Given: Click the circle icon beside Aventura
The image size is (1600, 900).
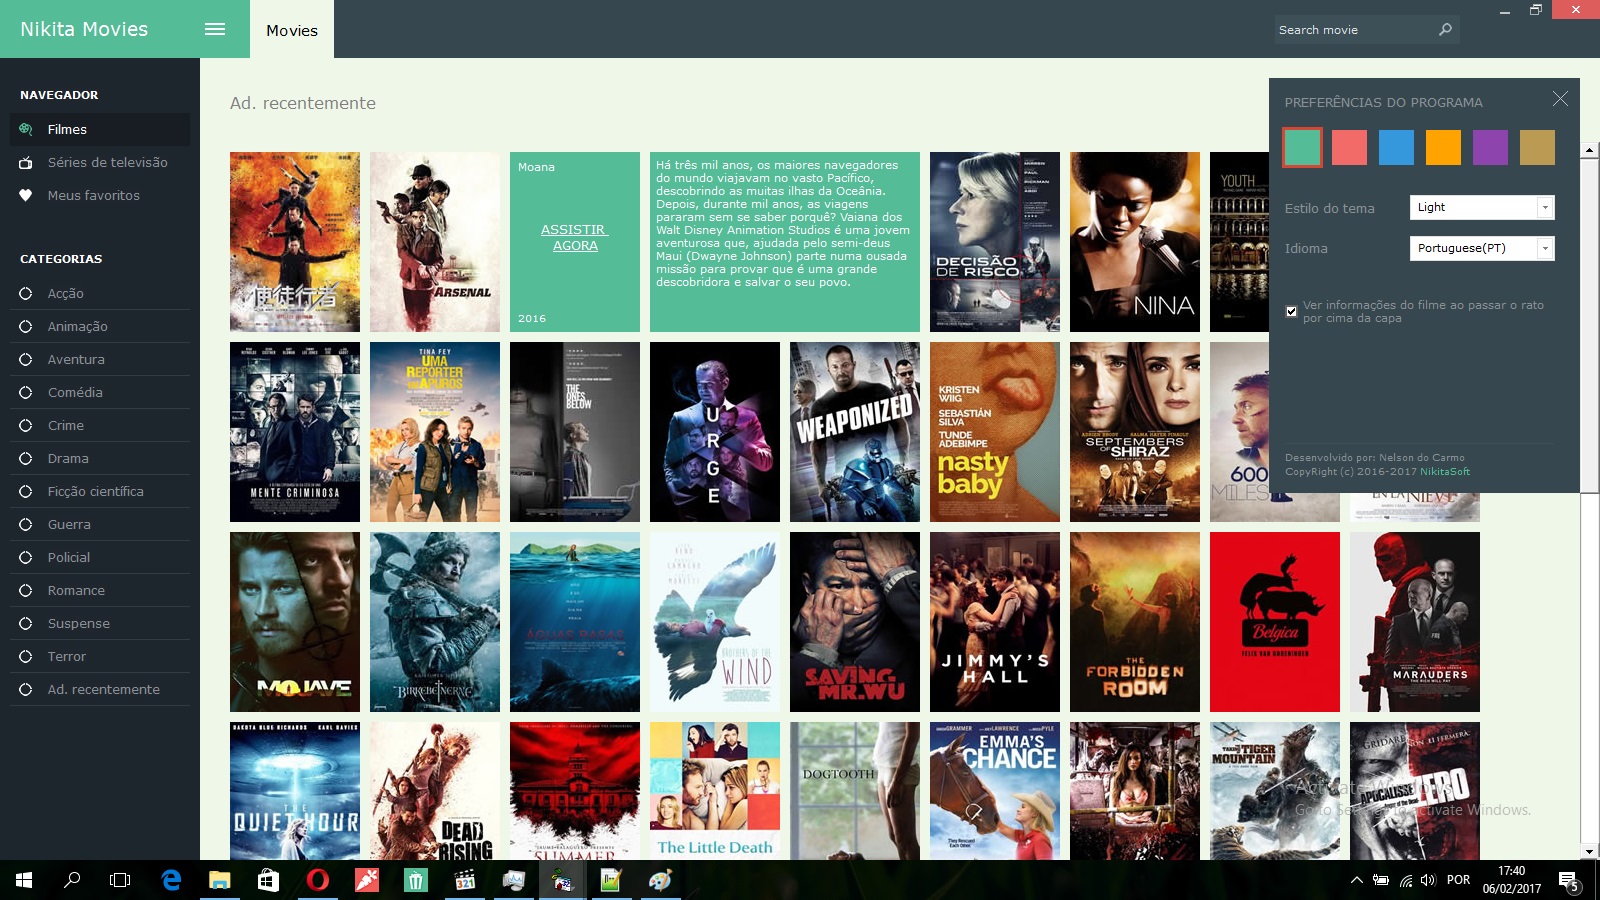Looking at the screenshot, I should click(x=26, y=359).
